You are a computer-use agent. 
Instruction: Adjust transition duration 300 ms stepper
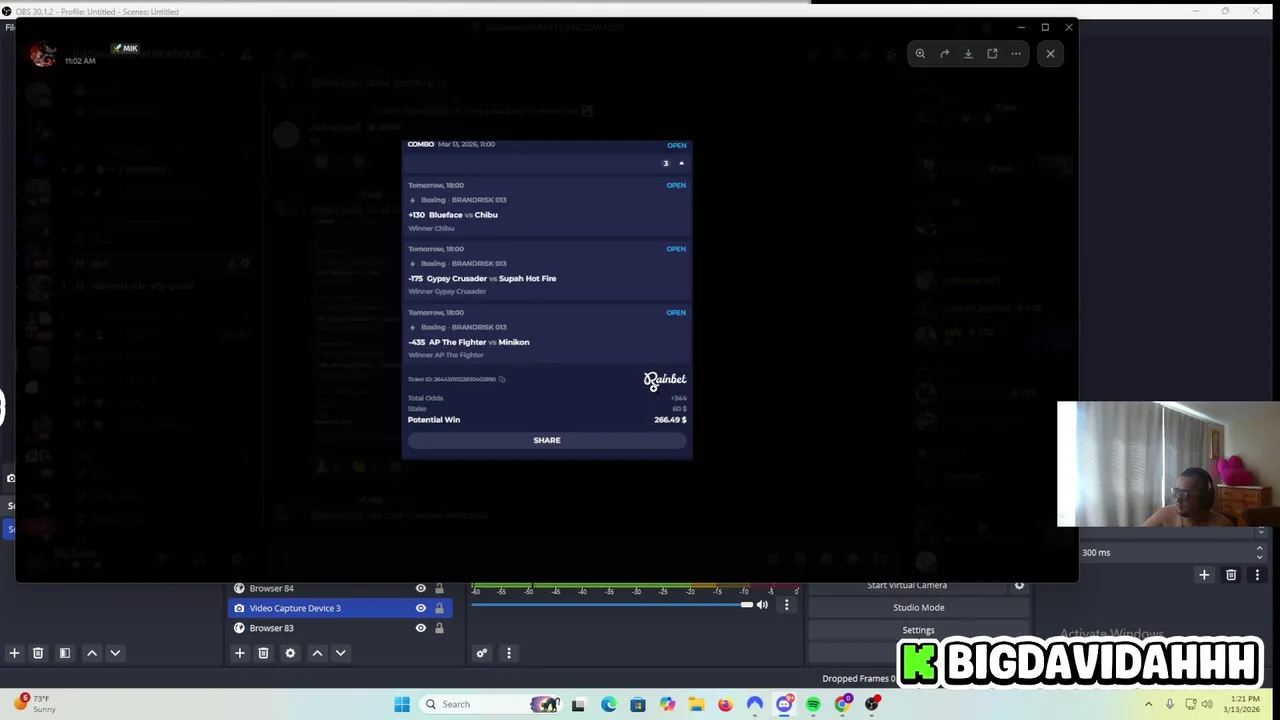1259,552
